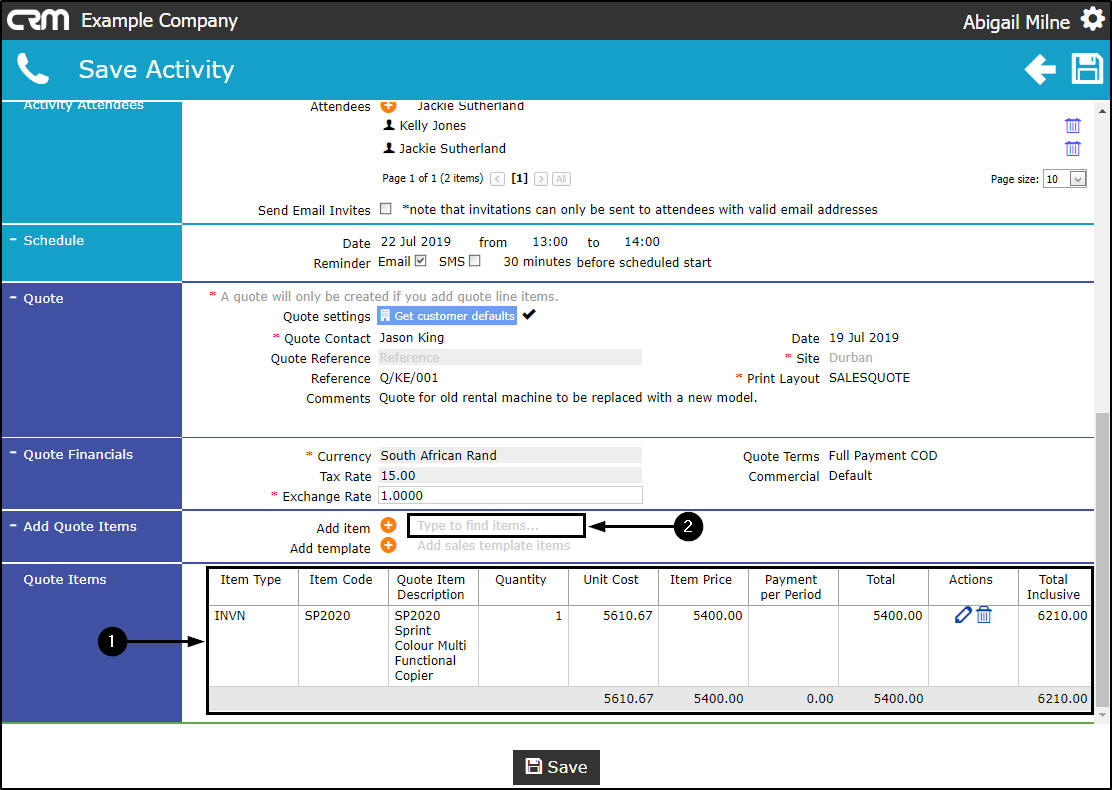Viewport: 1112px width, 790px height.
Task: Edit the SP2020 quote item with pencil
Action: 963,616
